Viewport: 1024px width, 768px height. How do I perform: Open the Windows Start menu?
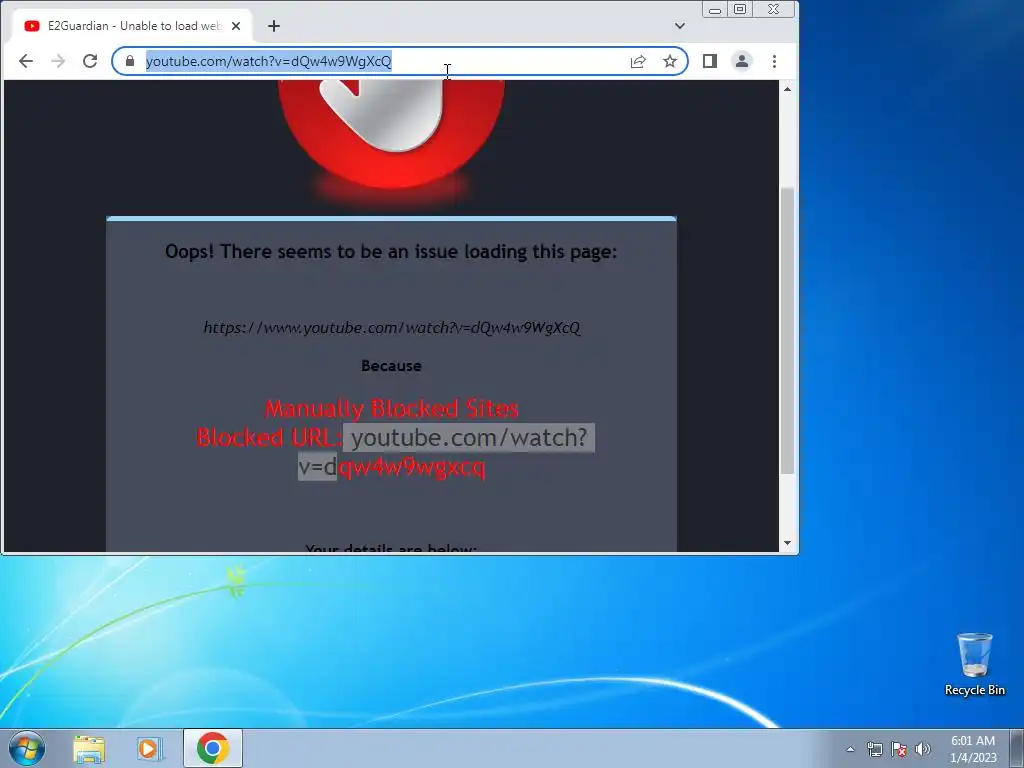pyautogui.click(x=27, y=748)
